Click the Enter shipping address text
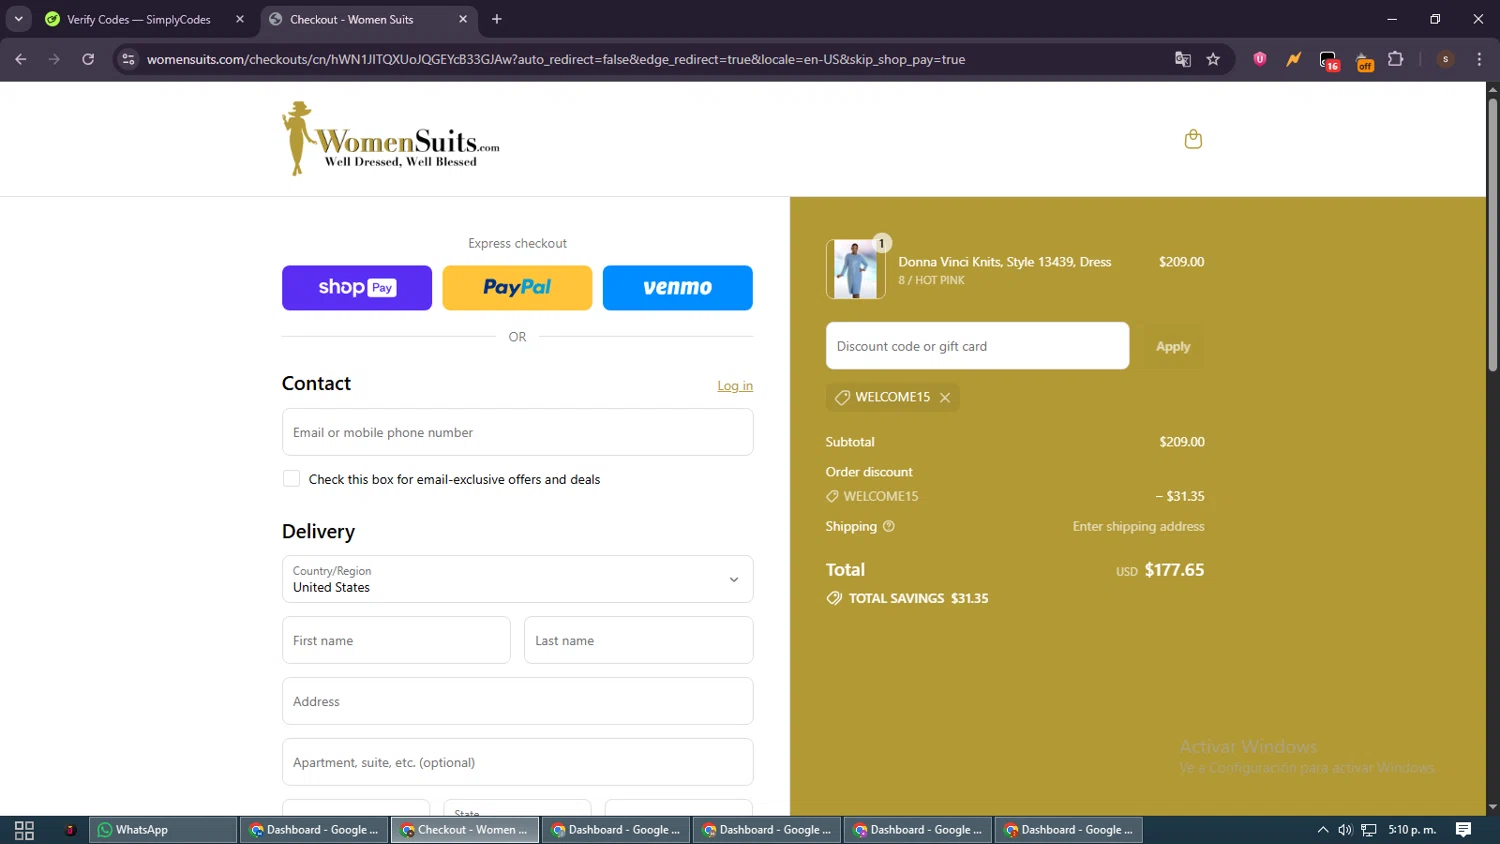Image resolution: width=1500 pixels, height=844 pixels. [1138, 526]
